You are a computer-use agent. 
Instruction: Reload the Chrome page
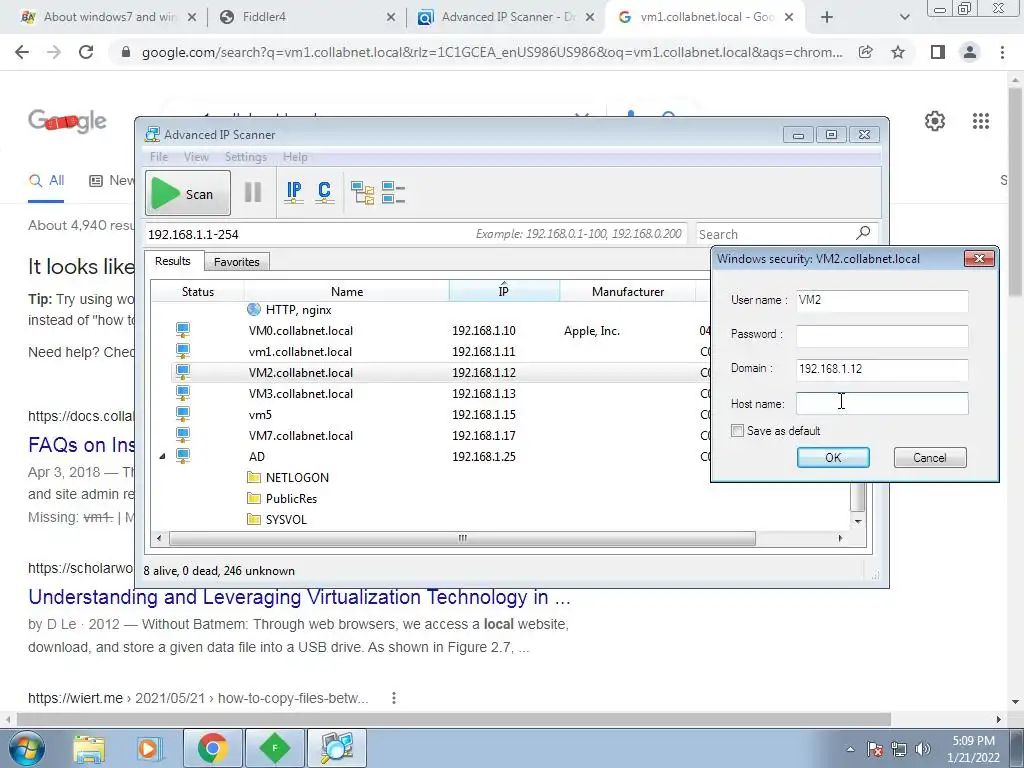[86, 52]
